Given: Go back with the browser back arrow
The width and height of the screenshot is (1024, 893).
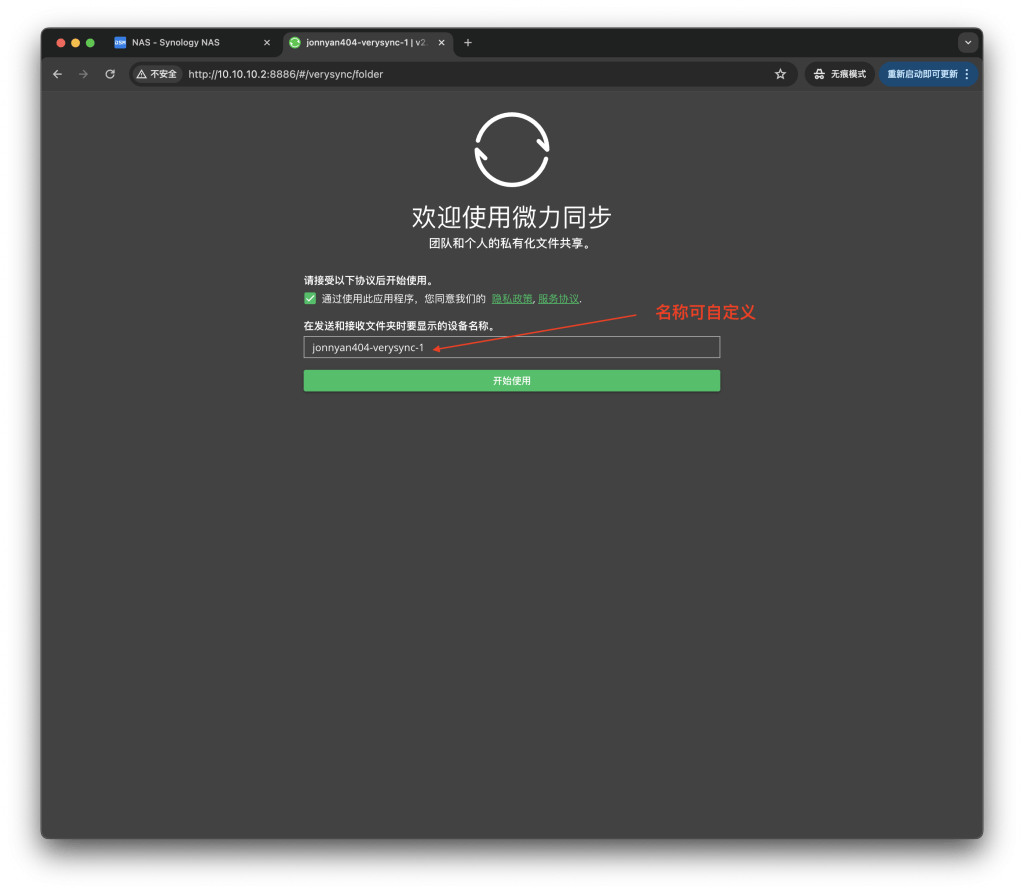Looking at the screenshot, I should tap(57, 74).
